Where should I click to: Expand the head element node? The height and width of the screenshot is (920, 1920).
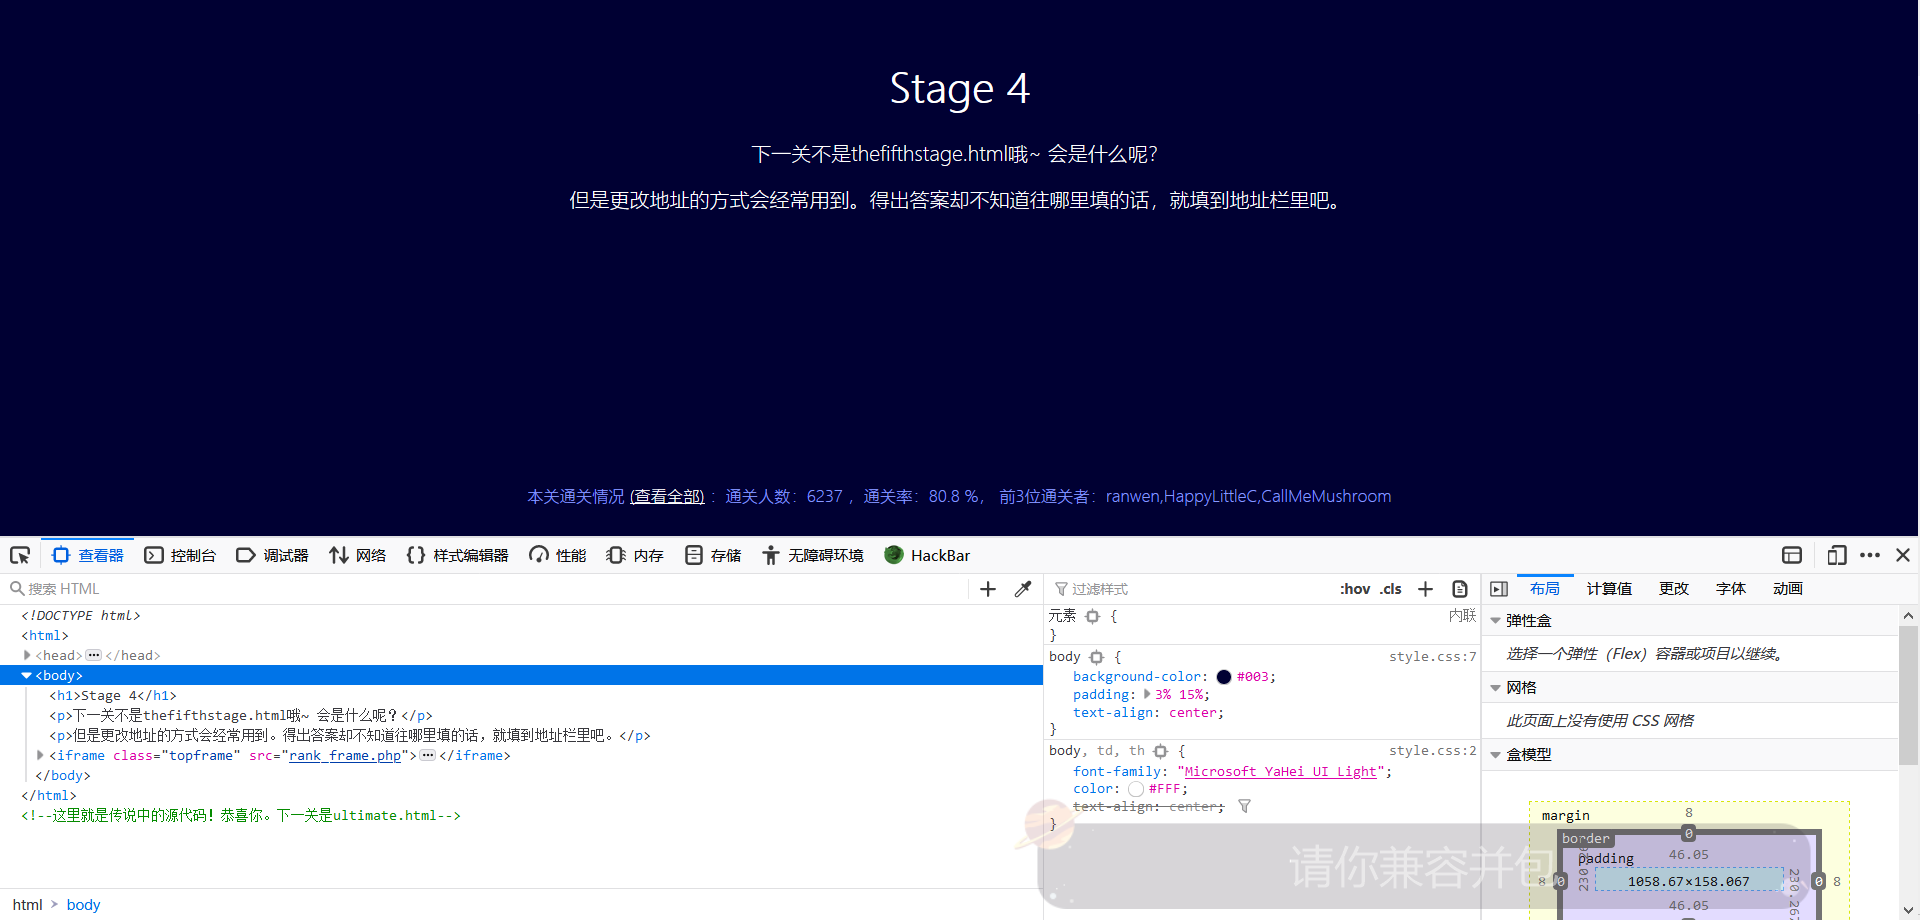27,655
